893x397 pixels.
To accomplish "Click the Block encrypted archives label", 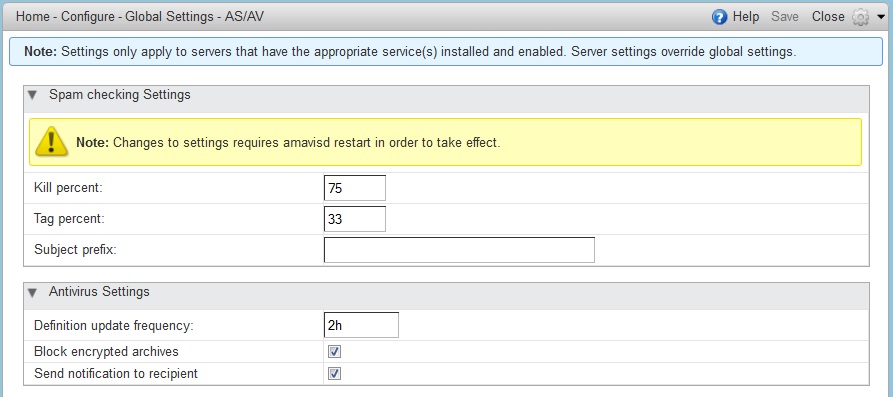I will 106,351.
